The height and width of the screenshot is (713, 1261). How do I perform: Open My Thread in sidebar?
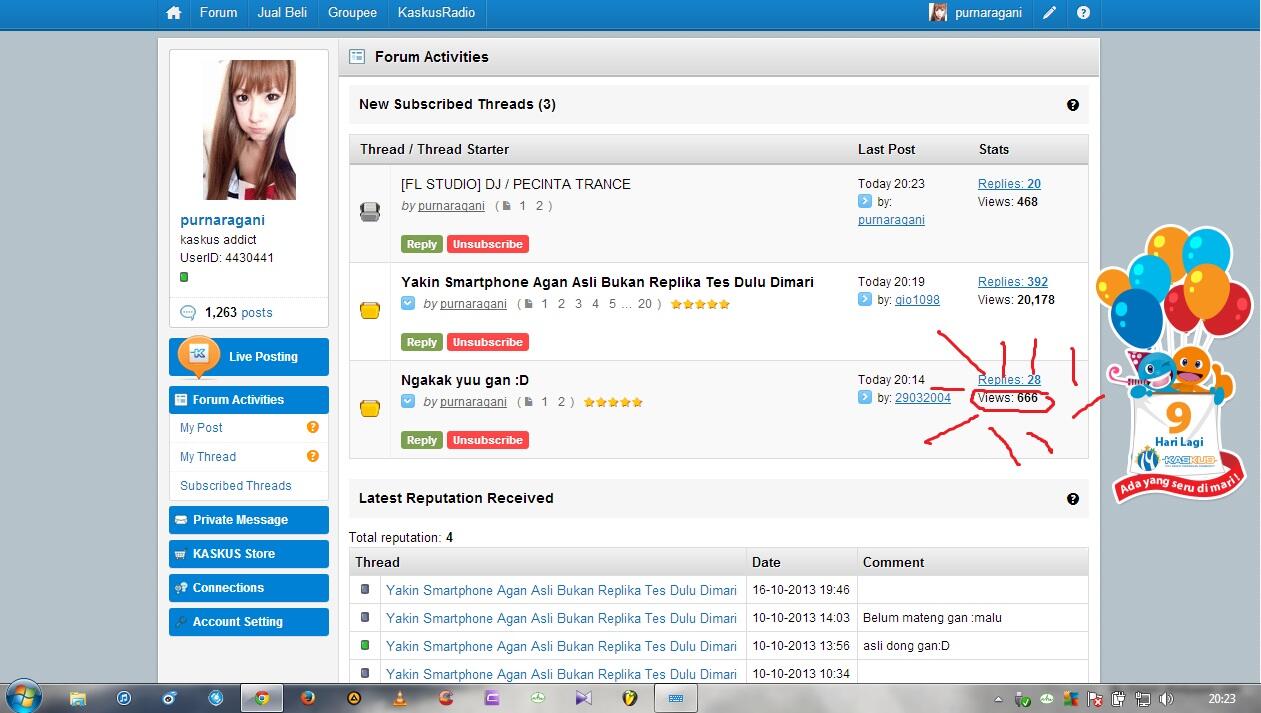tap(208, 456)
